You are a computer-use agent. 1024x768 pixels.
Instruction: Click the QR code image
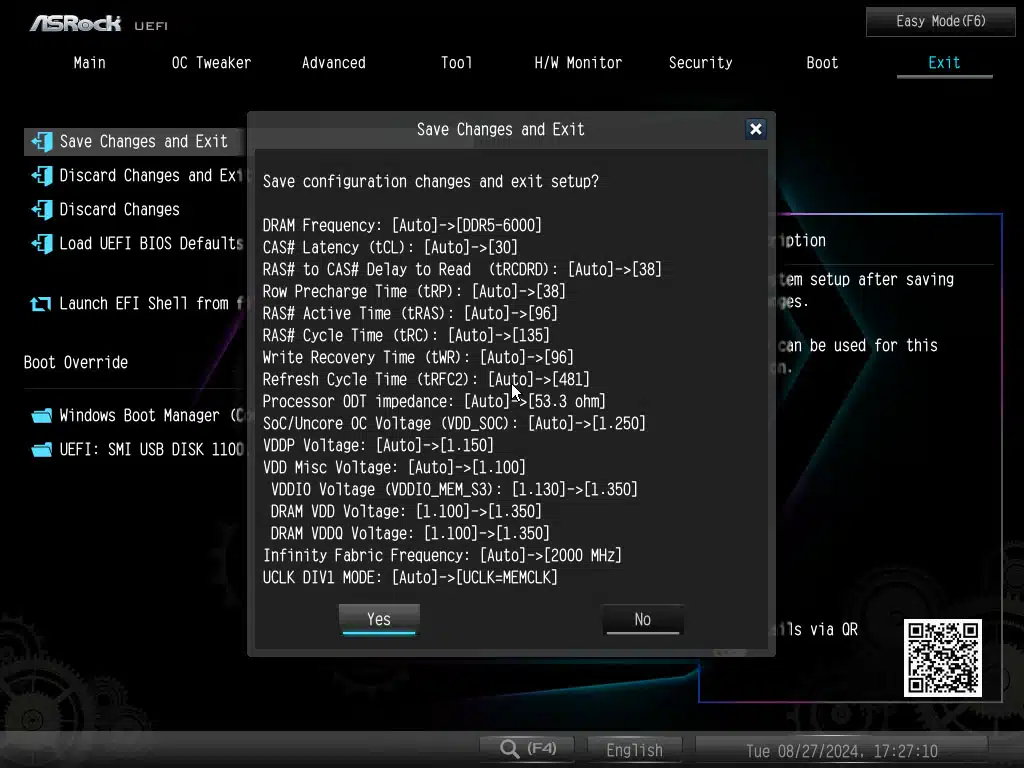942,658
